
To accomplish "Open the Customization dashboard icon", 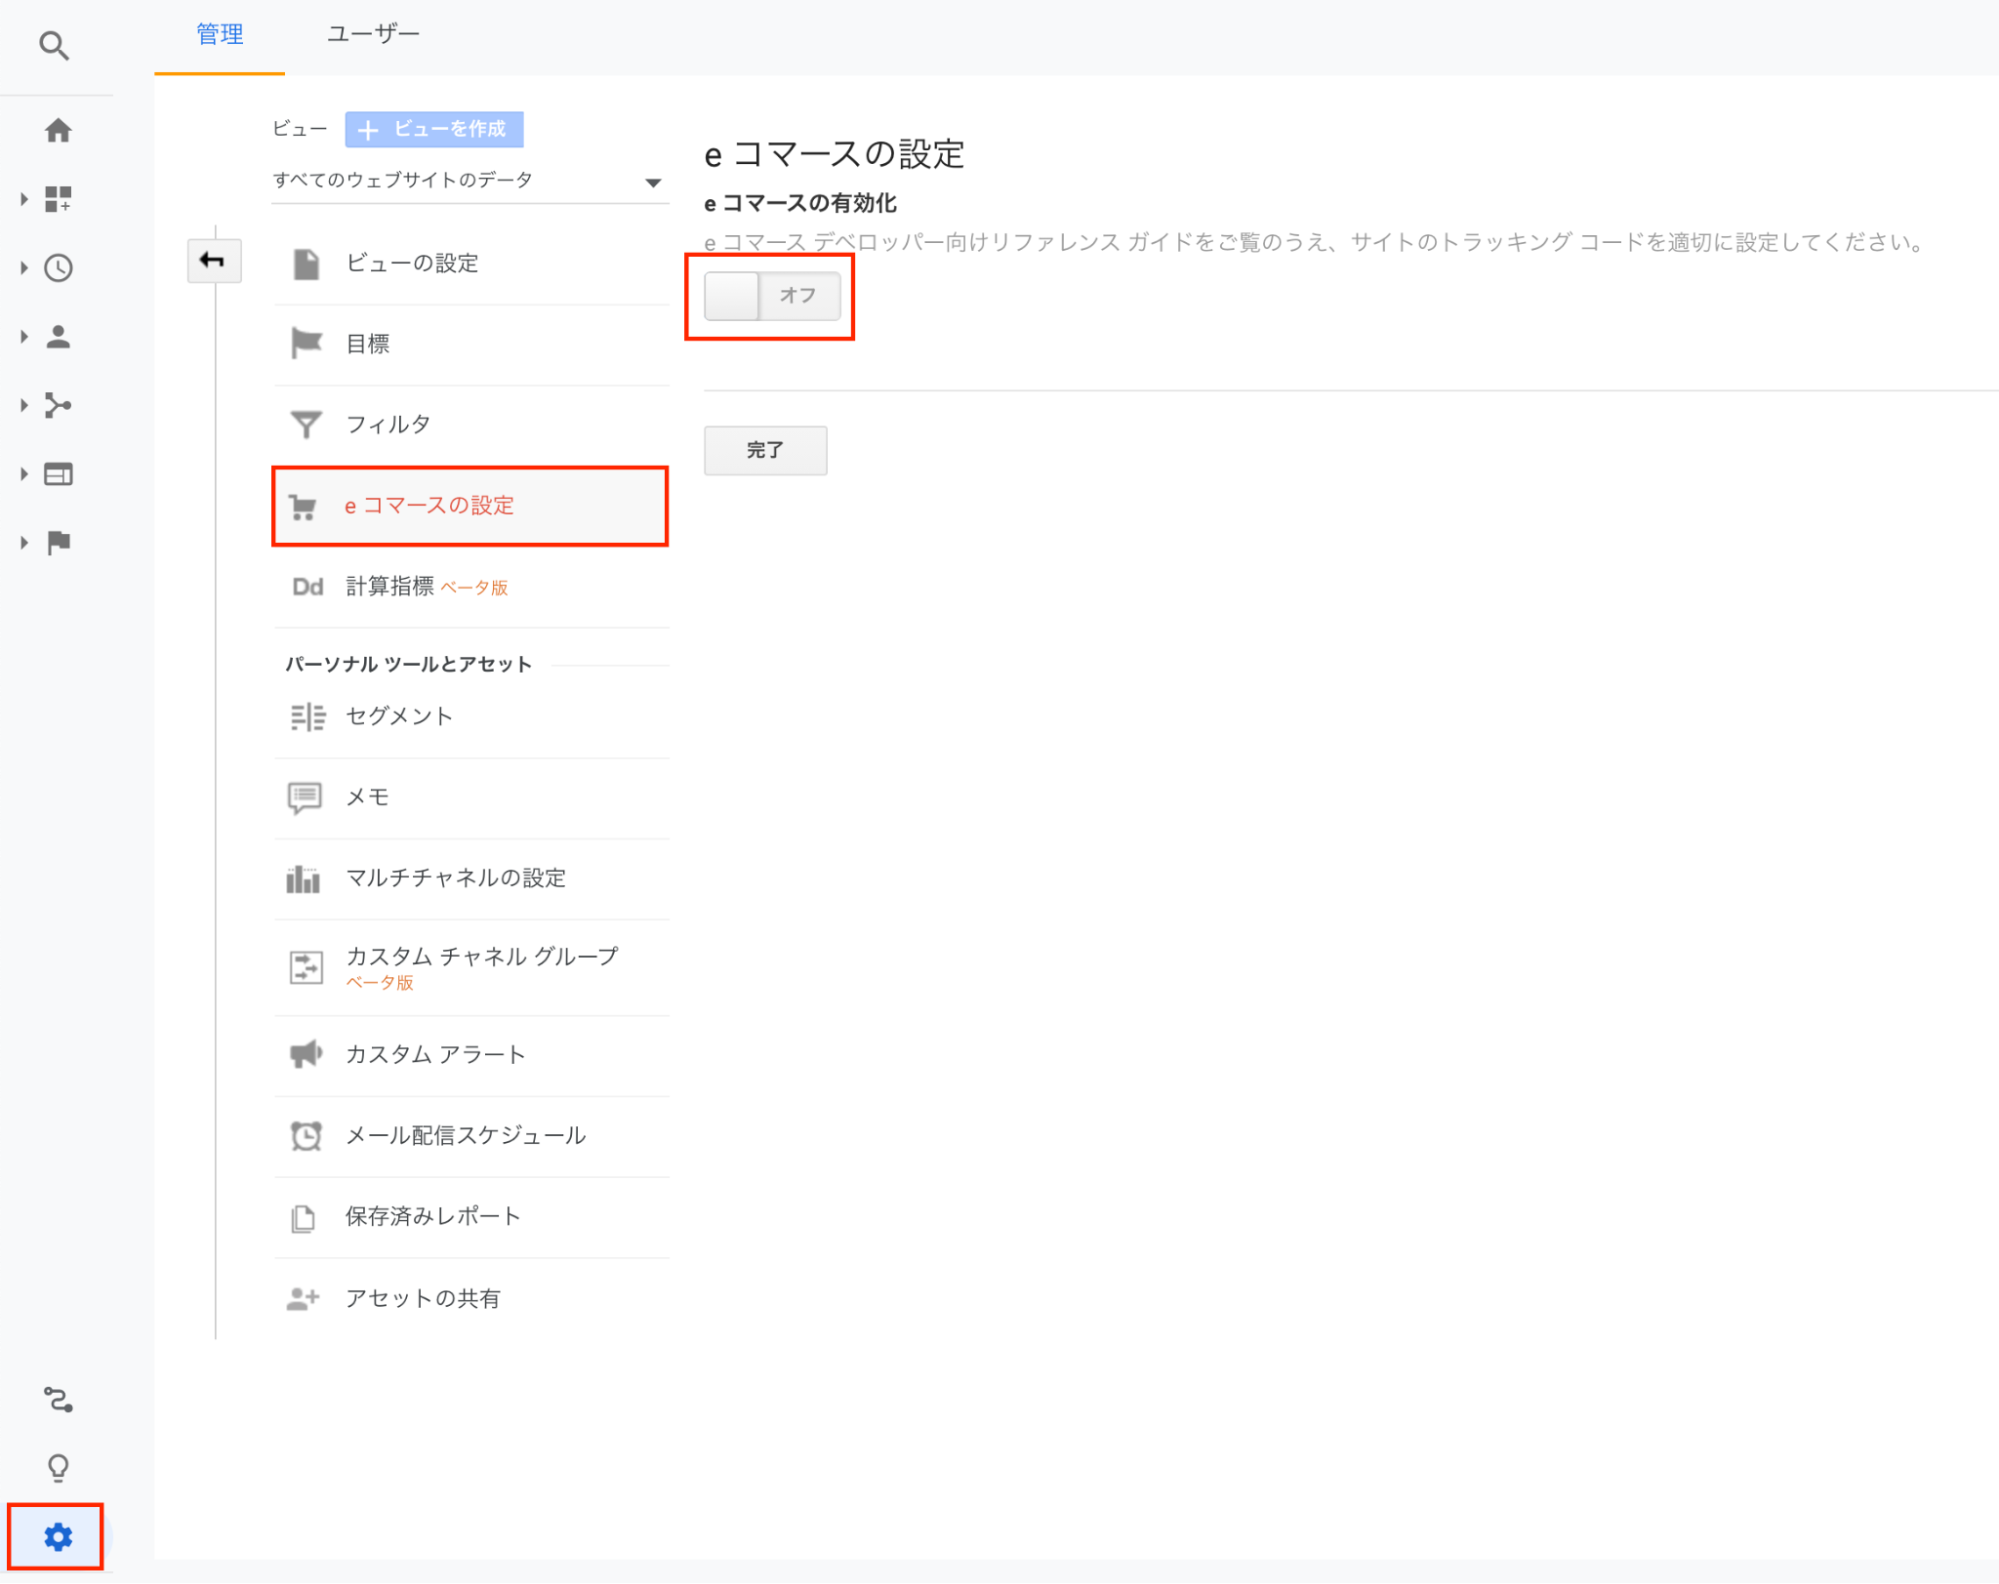I will 58,199.
